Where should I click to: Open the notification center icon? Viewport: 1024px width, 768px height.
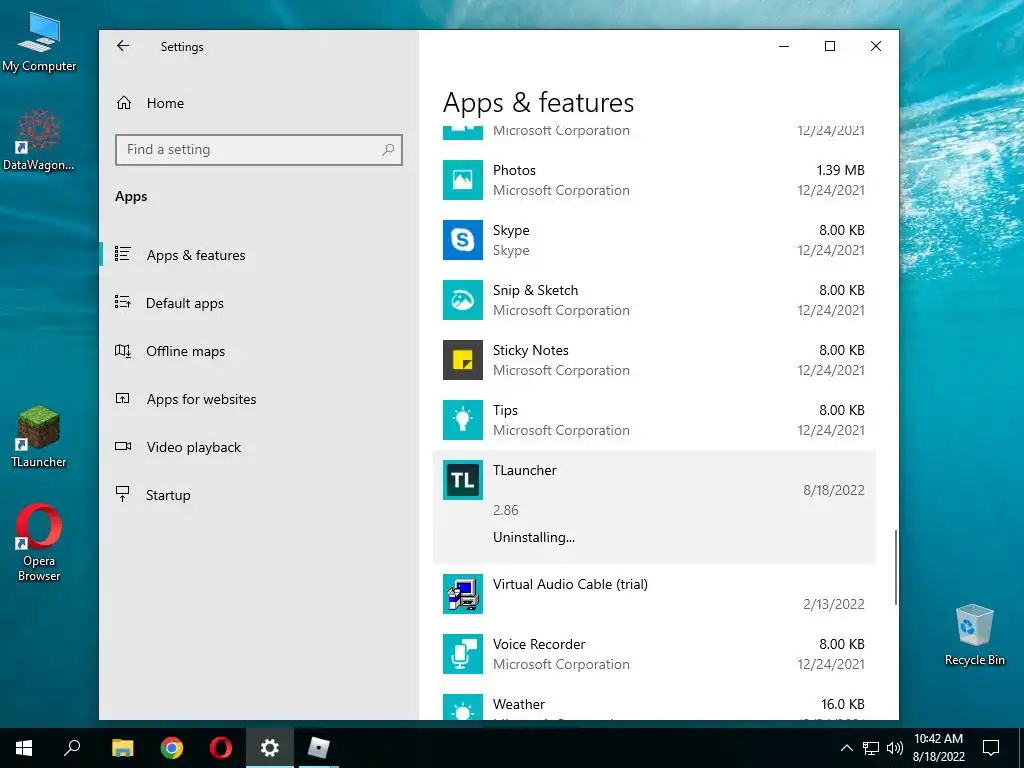pos(991,748)
